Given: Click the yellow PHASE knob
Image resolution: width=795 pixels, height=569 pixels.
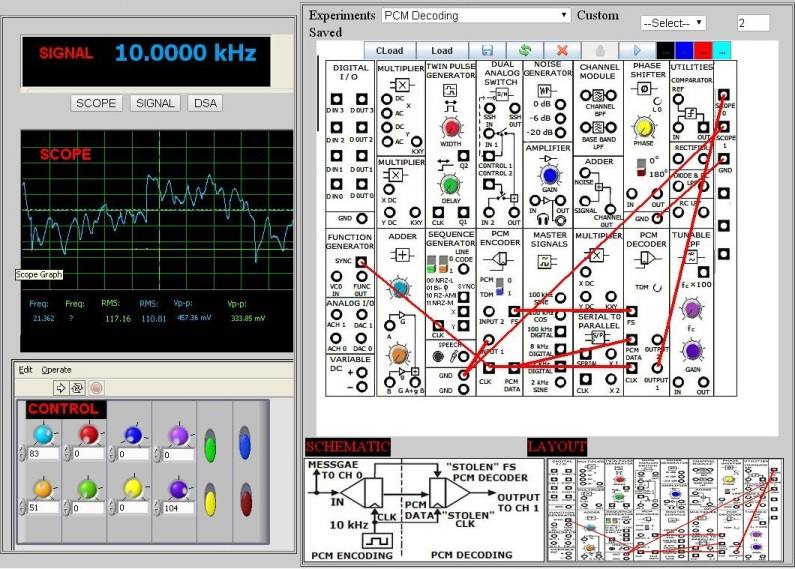Looking at the screenshot, I should pyautogui.click(x=643, y=127).
